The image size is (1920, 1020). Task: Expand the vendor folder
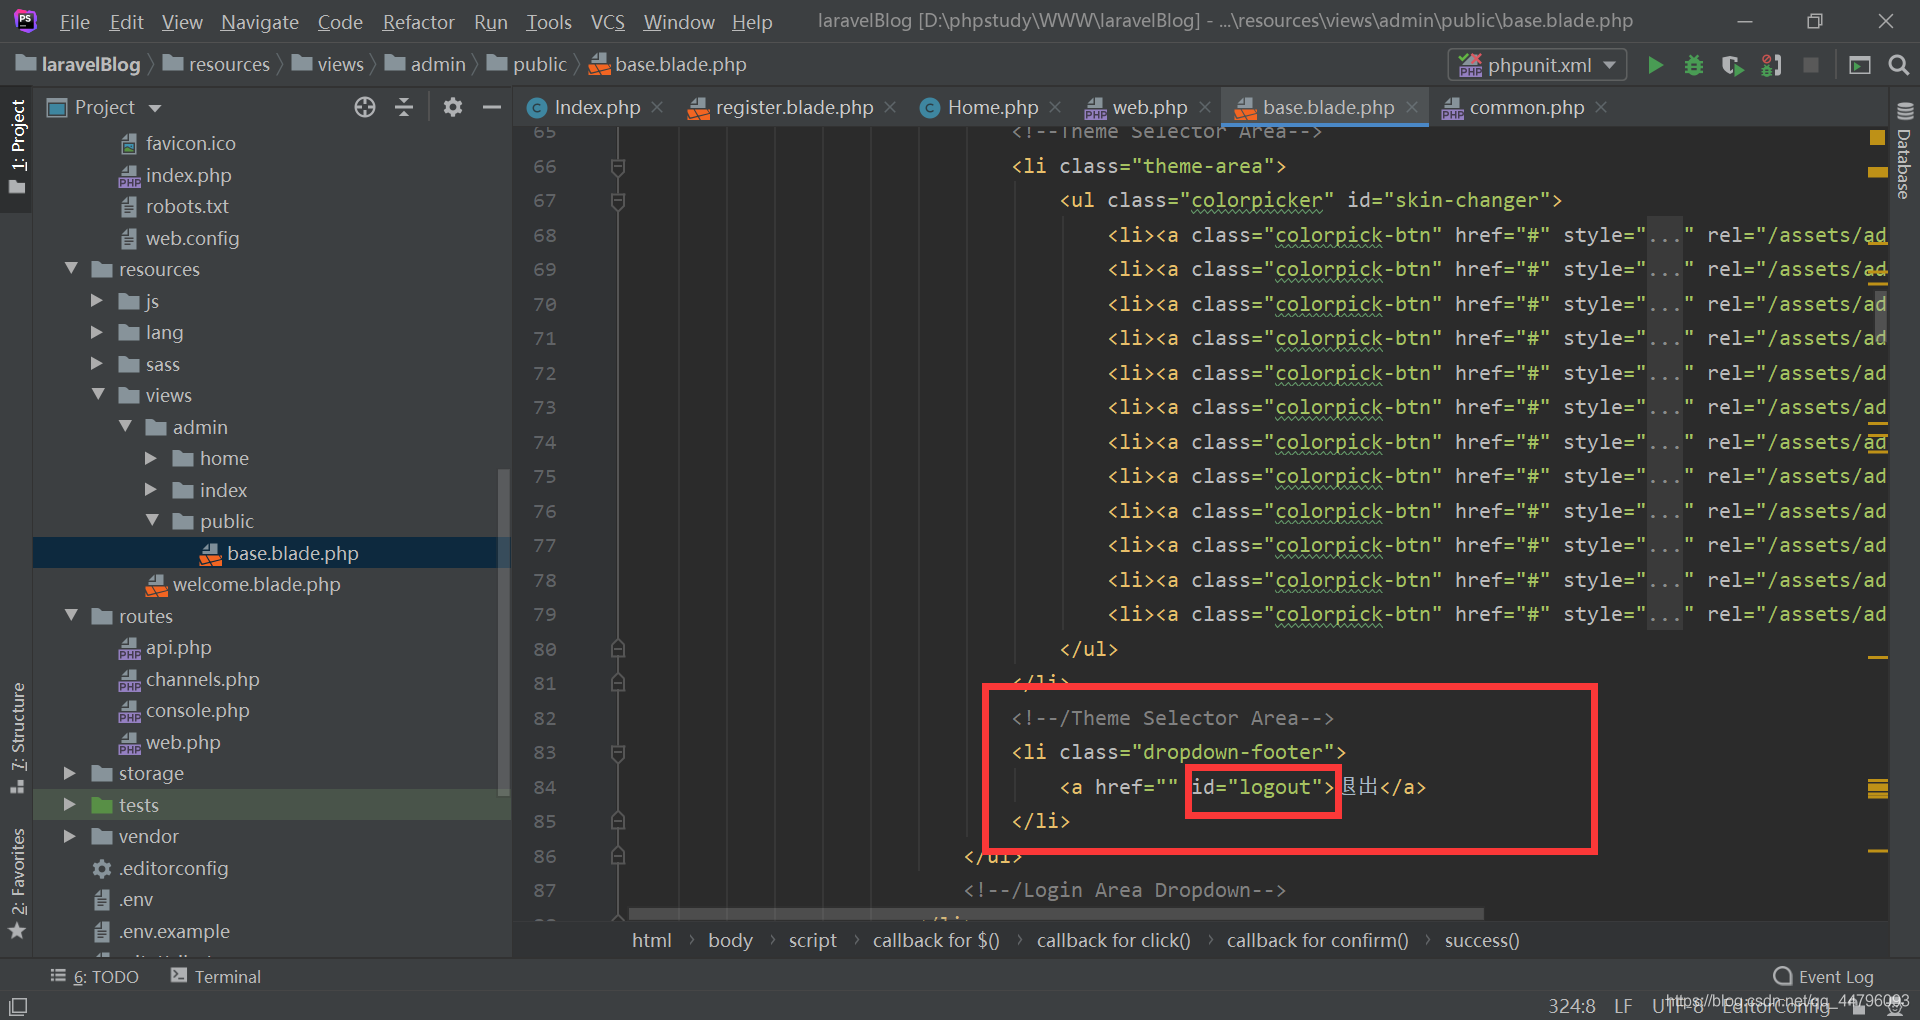(70, 836)
